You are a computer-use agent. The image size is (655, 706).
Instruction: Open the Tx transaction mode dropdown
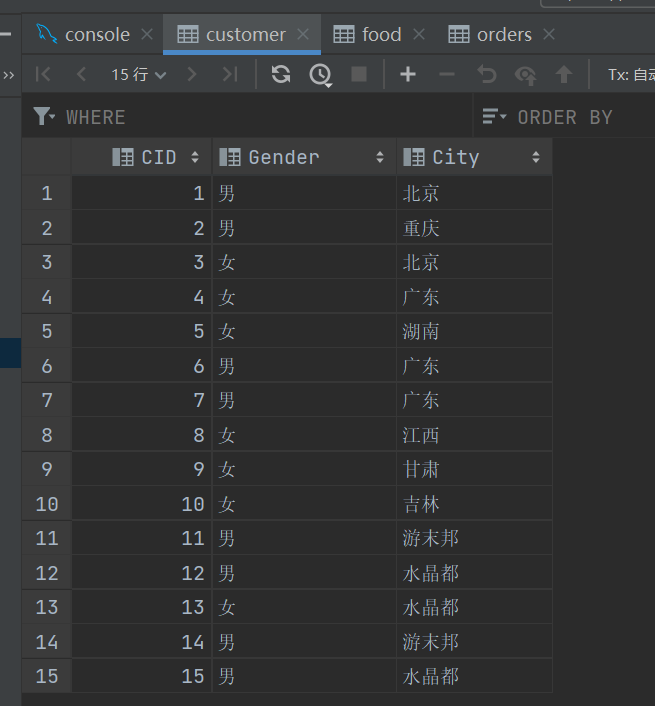click(x=631, y=74)
